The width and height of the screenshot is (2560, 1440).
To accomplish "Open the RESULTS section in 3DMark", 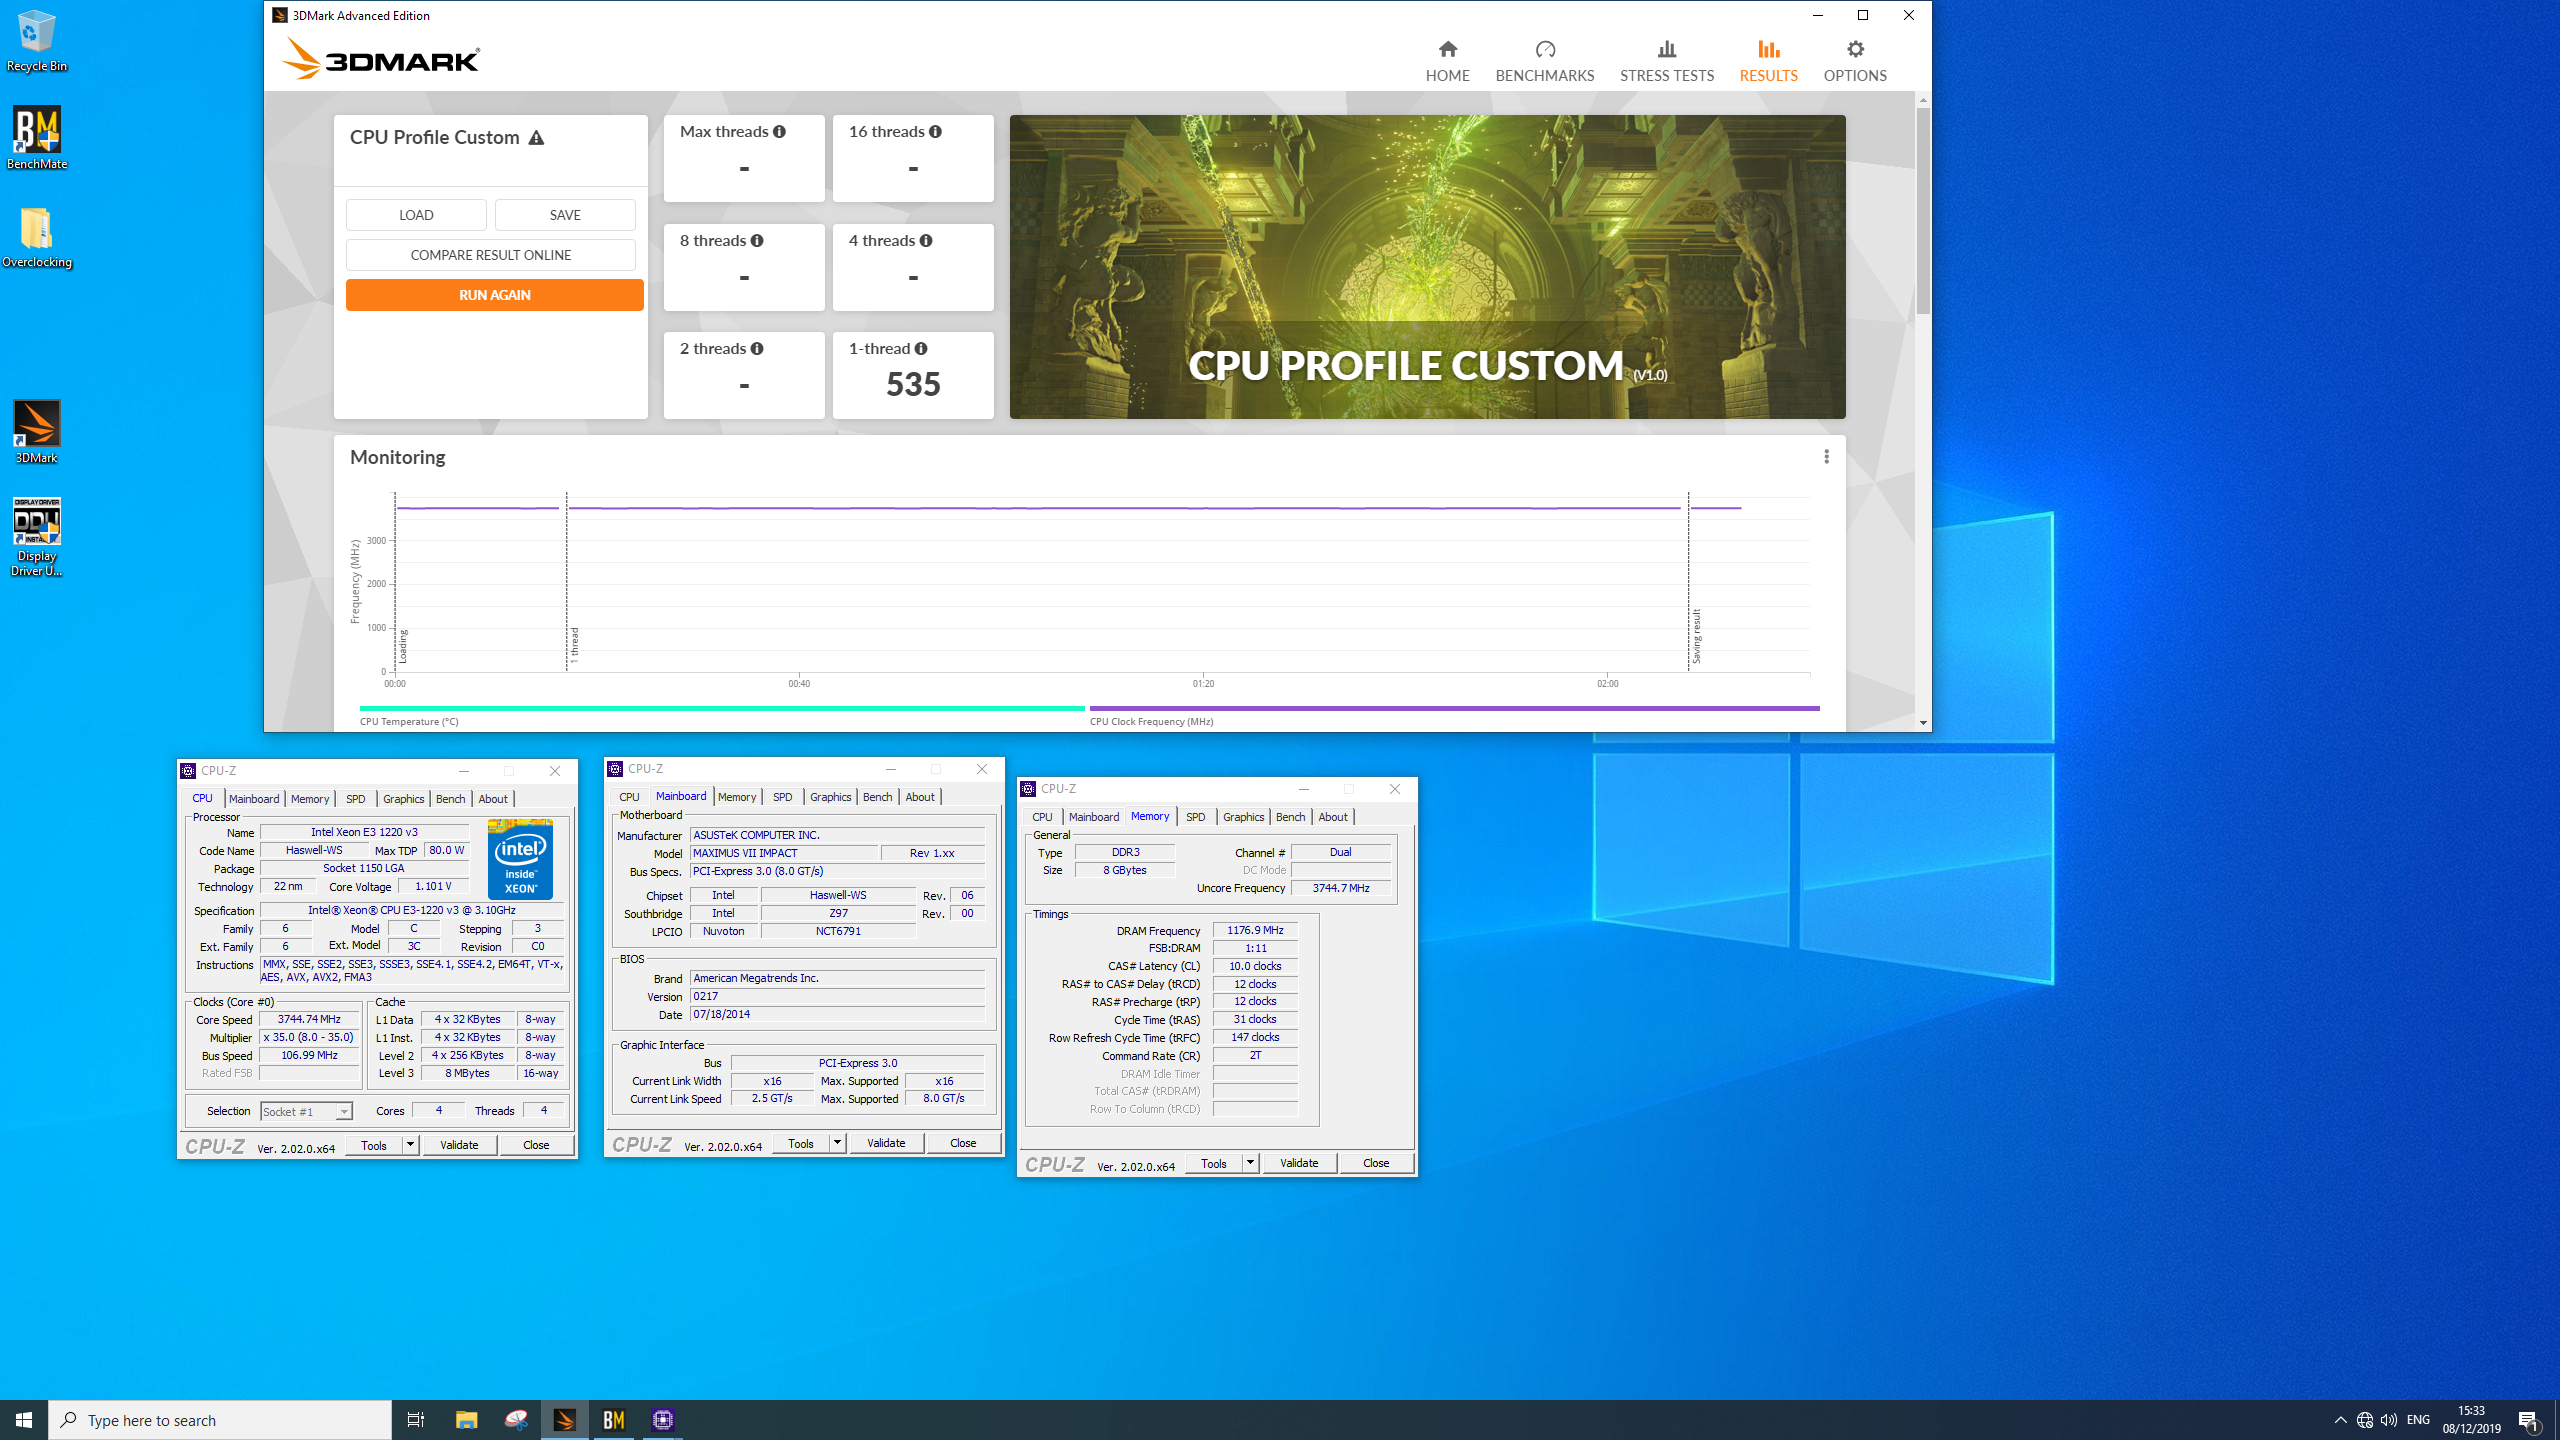I will (1768, 61).
